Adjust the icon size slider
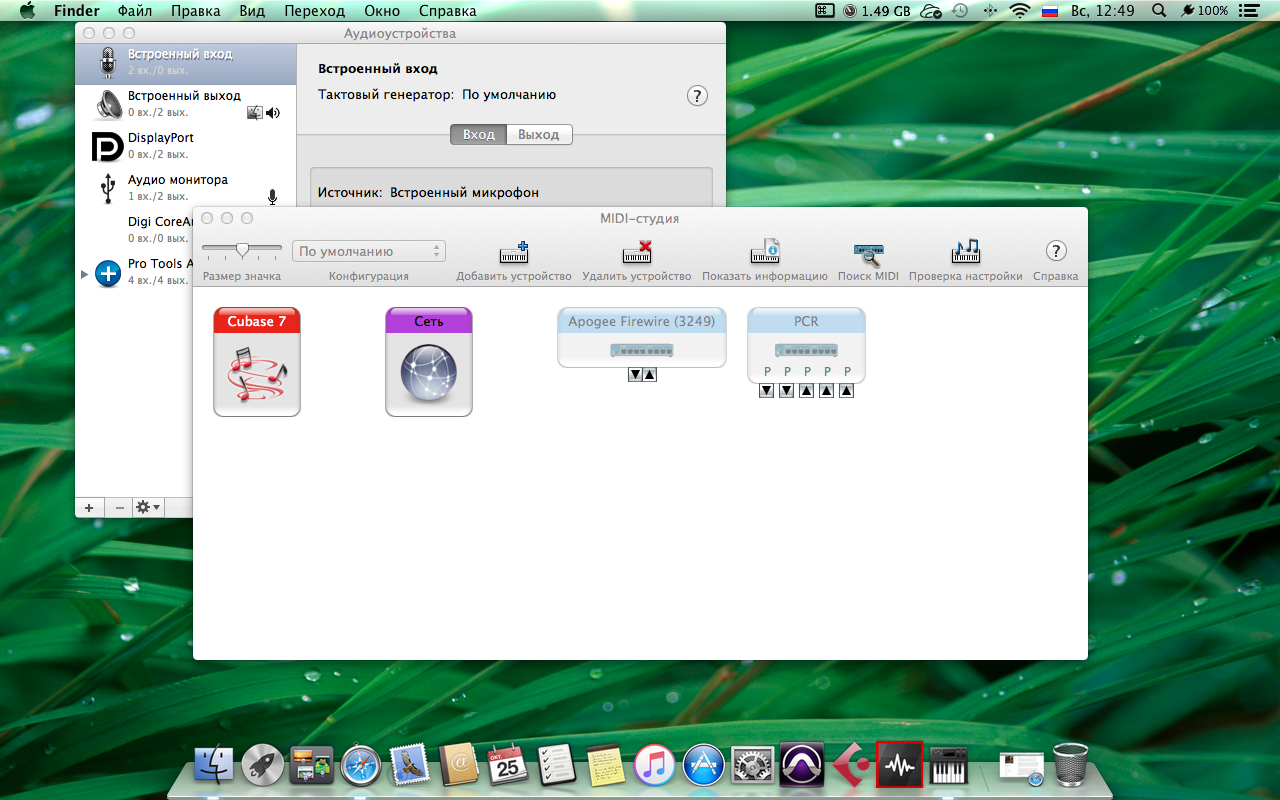The height and width of the screenshot is (800, 1280). 242,250
